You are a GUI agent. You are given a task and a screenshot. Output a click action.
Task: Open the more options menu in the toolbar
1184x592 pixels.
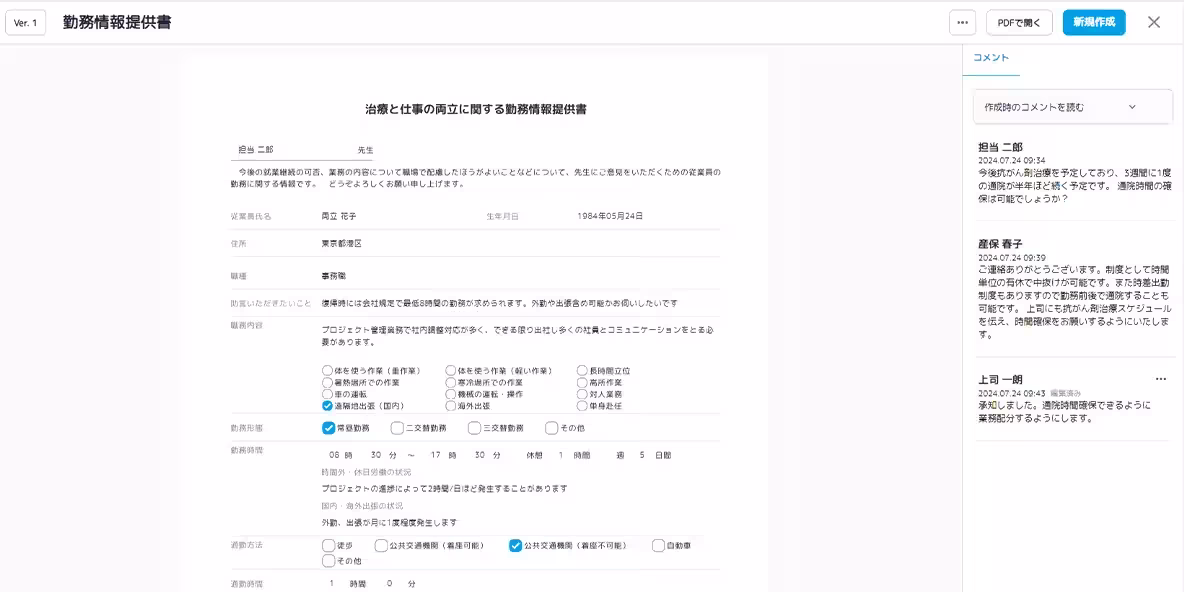[961, 22]
